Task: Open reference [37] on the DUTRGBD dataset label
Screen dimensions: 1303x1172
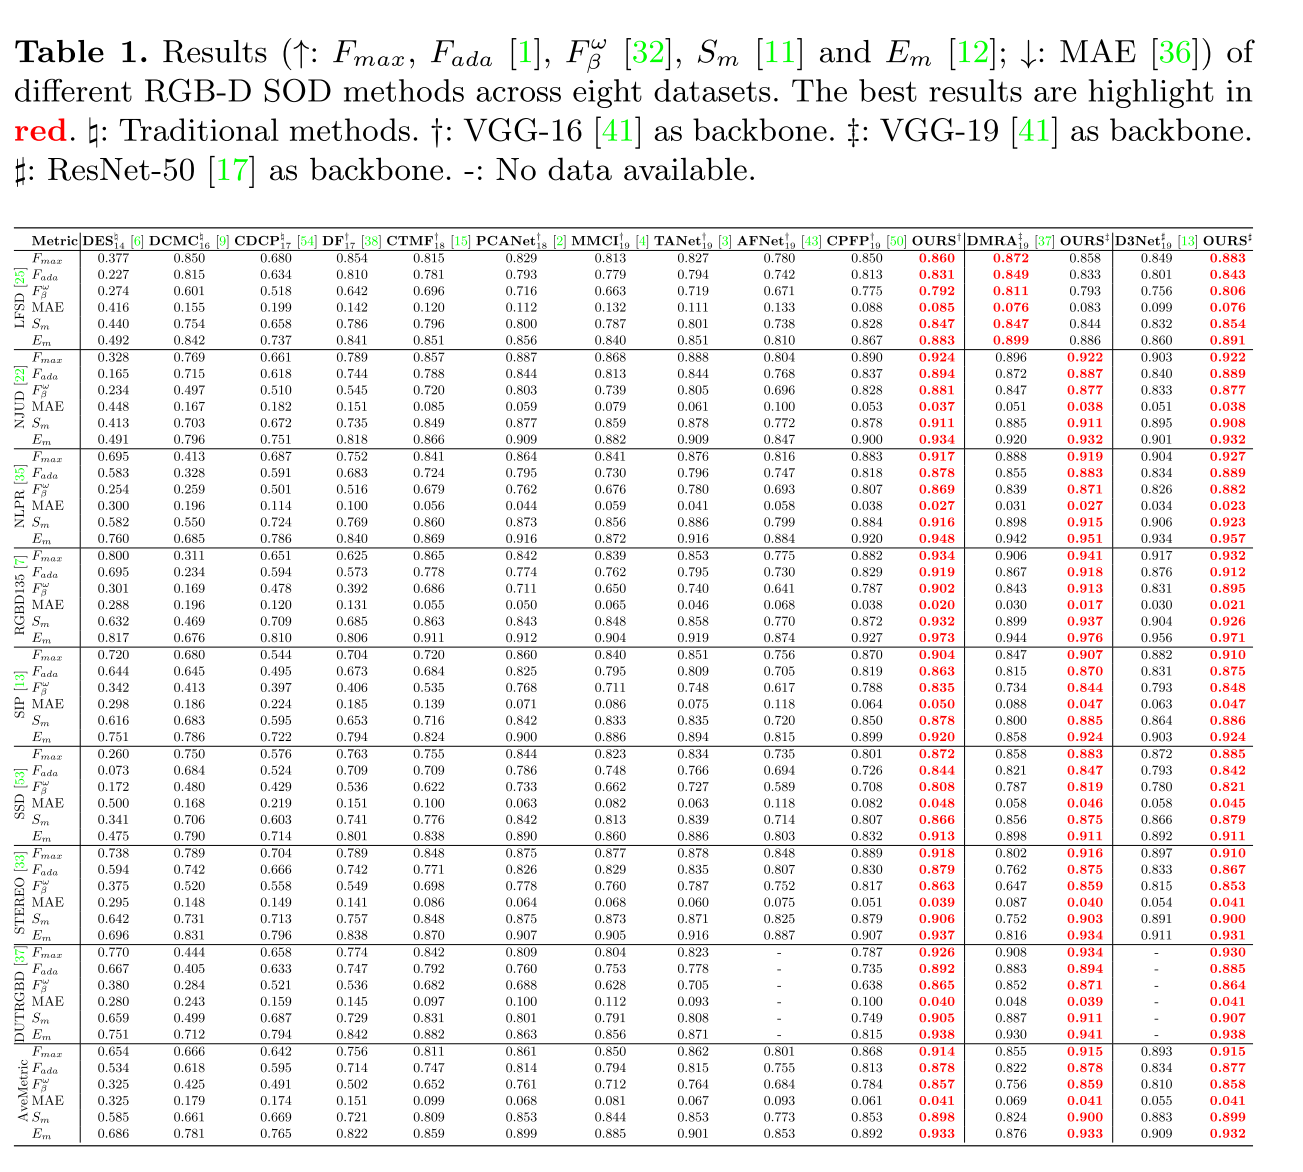Action: coord(20,957)
